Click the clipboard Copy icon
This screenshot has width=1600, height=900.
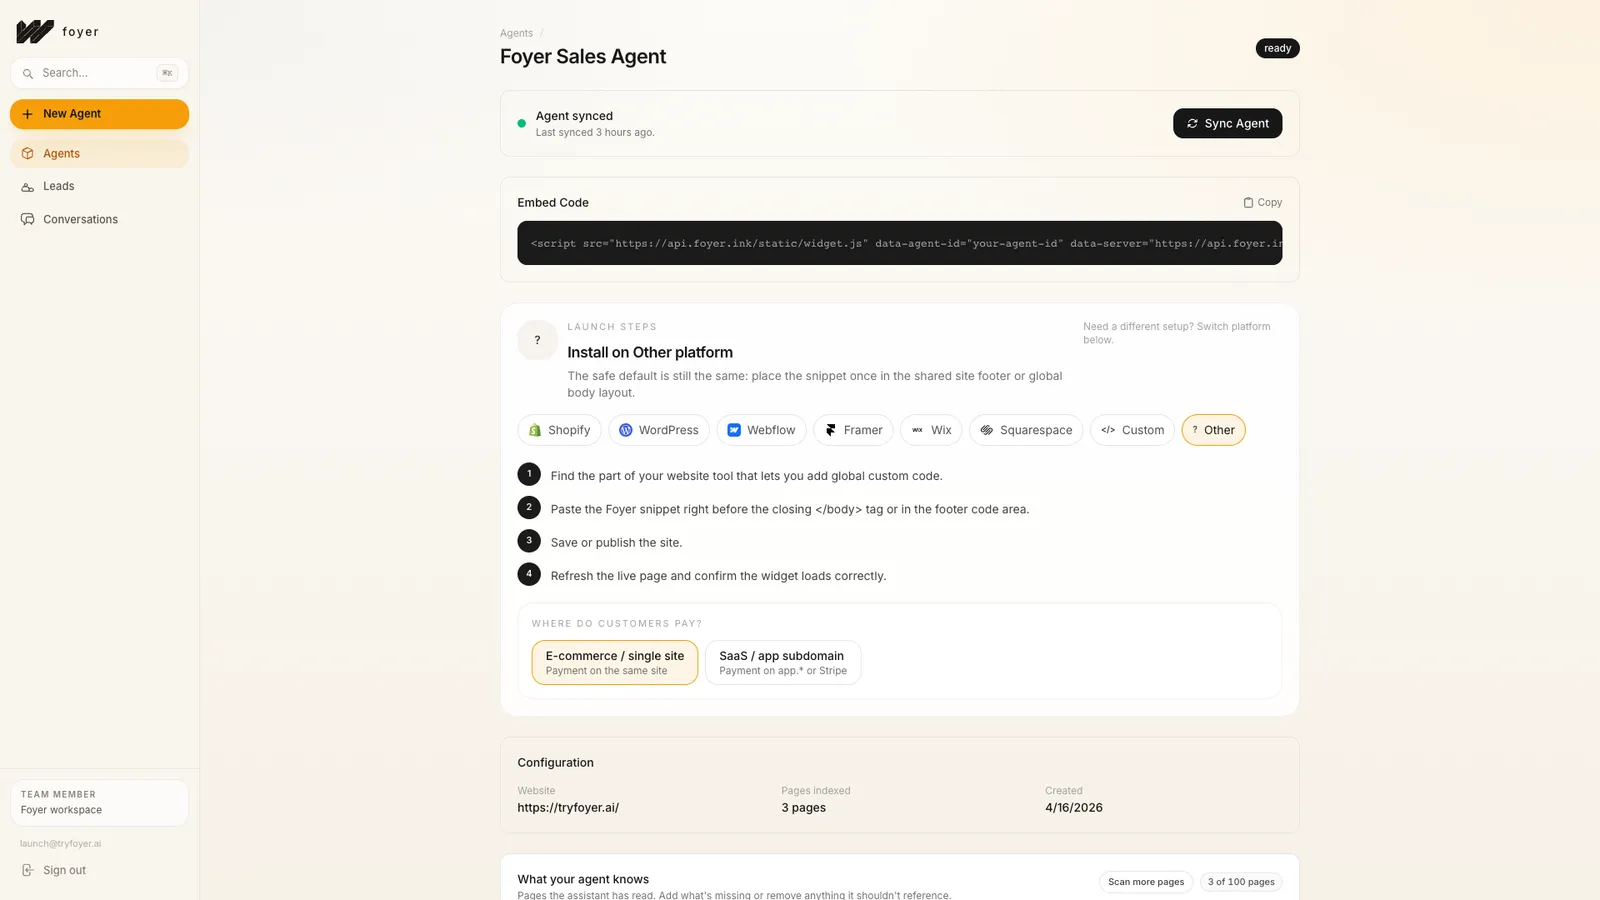point(1248,203)
